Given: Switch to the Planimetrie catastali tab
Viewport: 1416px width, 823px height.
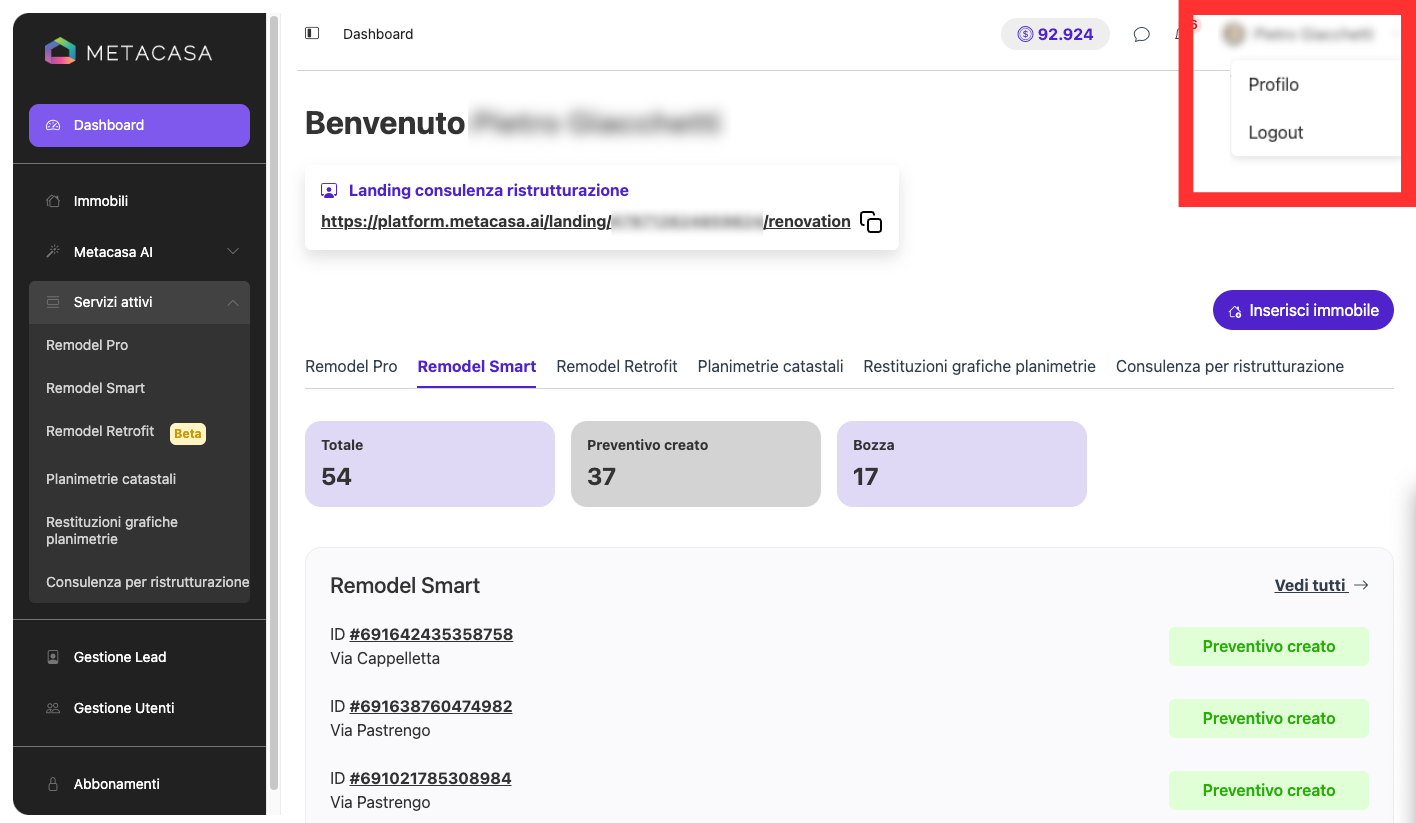Looking at the screenshot, I should [770, 366].
